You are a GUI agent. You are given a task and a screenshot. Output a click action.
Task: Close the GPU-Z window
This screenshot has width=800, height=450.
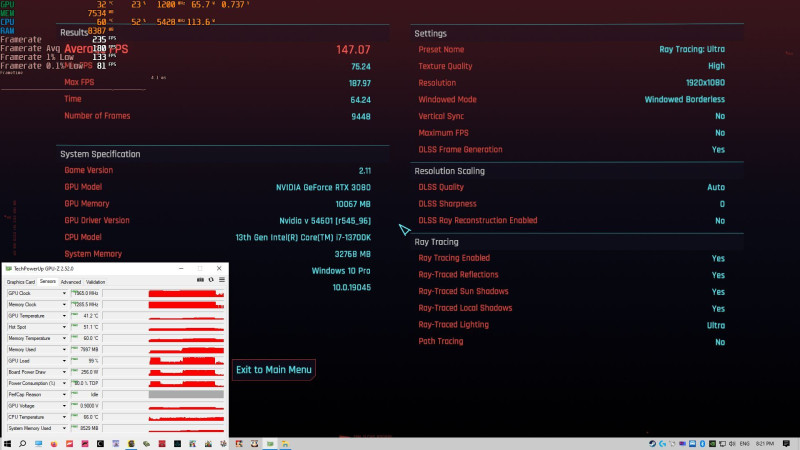coord(219,268)
